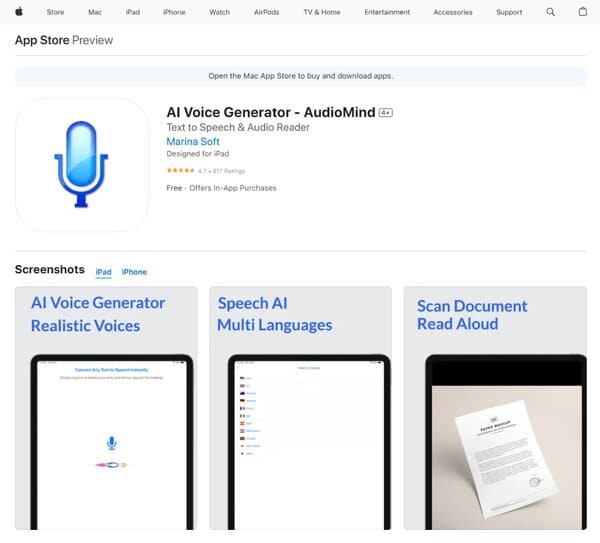Click the app title AI Voice Generator - AudioMind
Image resolution: width=600 pixels, height=543 pixels.
(271, 113)
